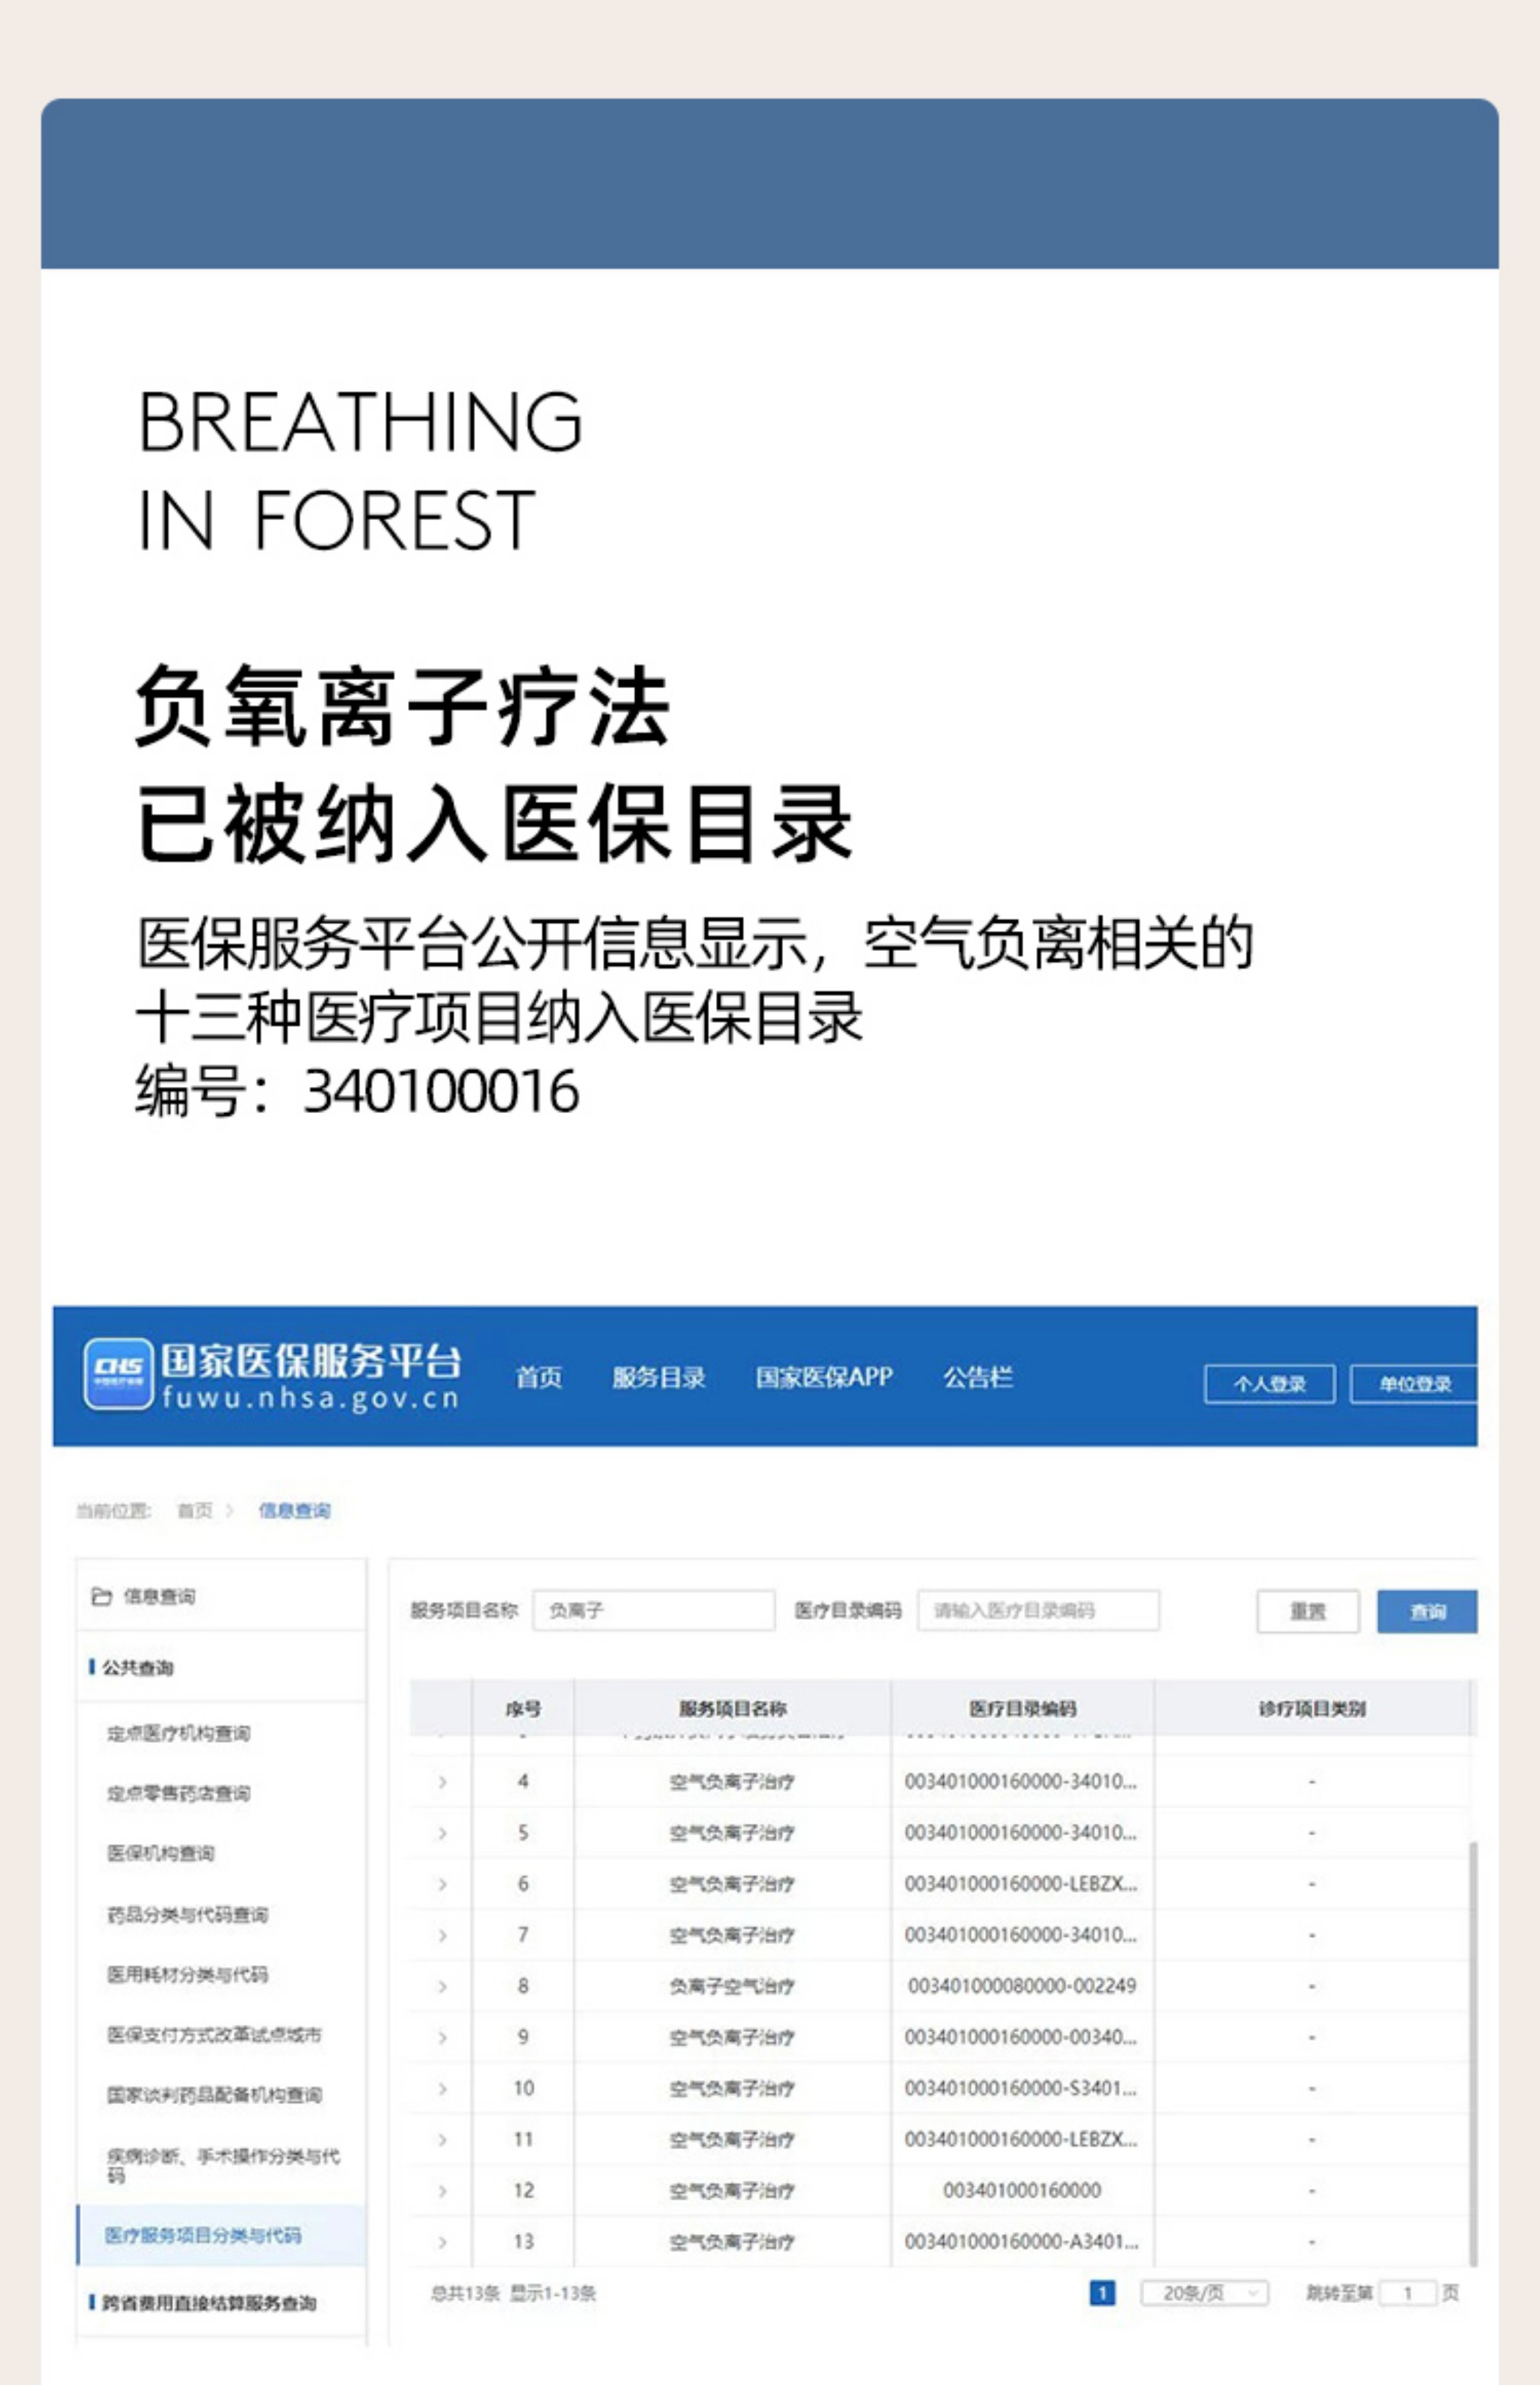Open the 国家医保APP menu item
The image size is (1540, 2385).
coord(823,1377)
